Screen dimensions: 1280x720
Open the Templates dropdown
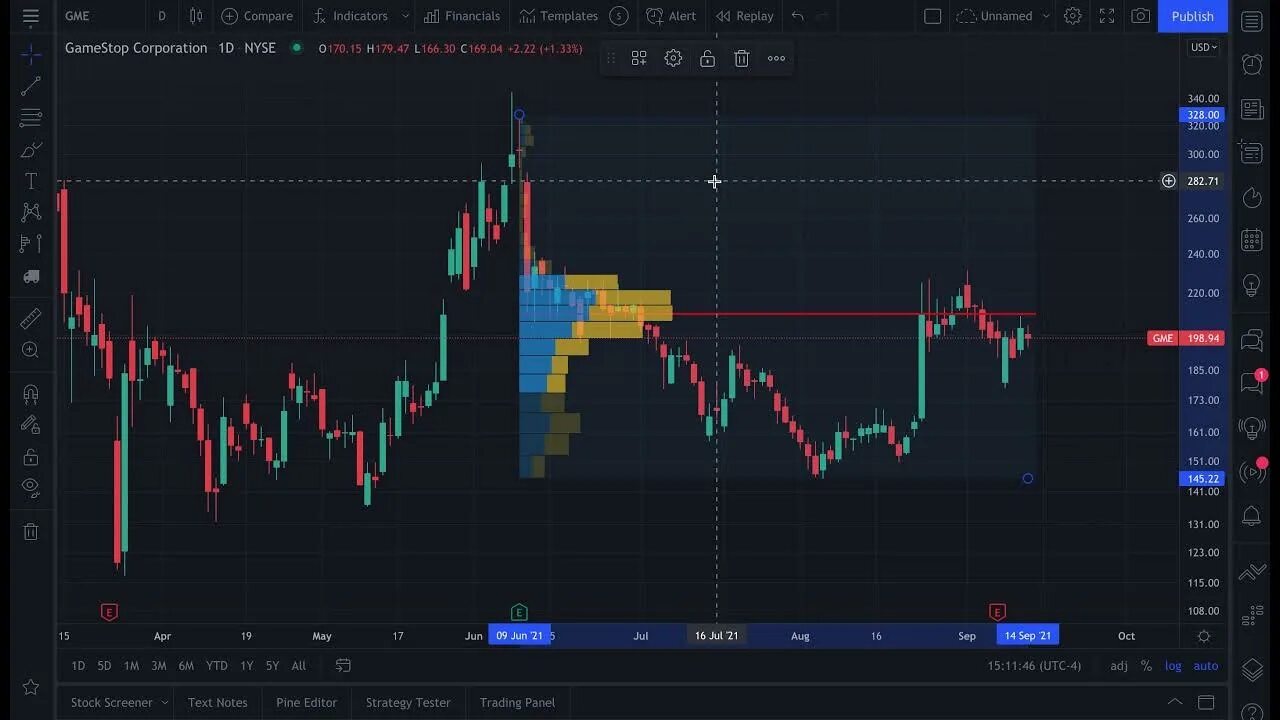click(x=557, y=16)
